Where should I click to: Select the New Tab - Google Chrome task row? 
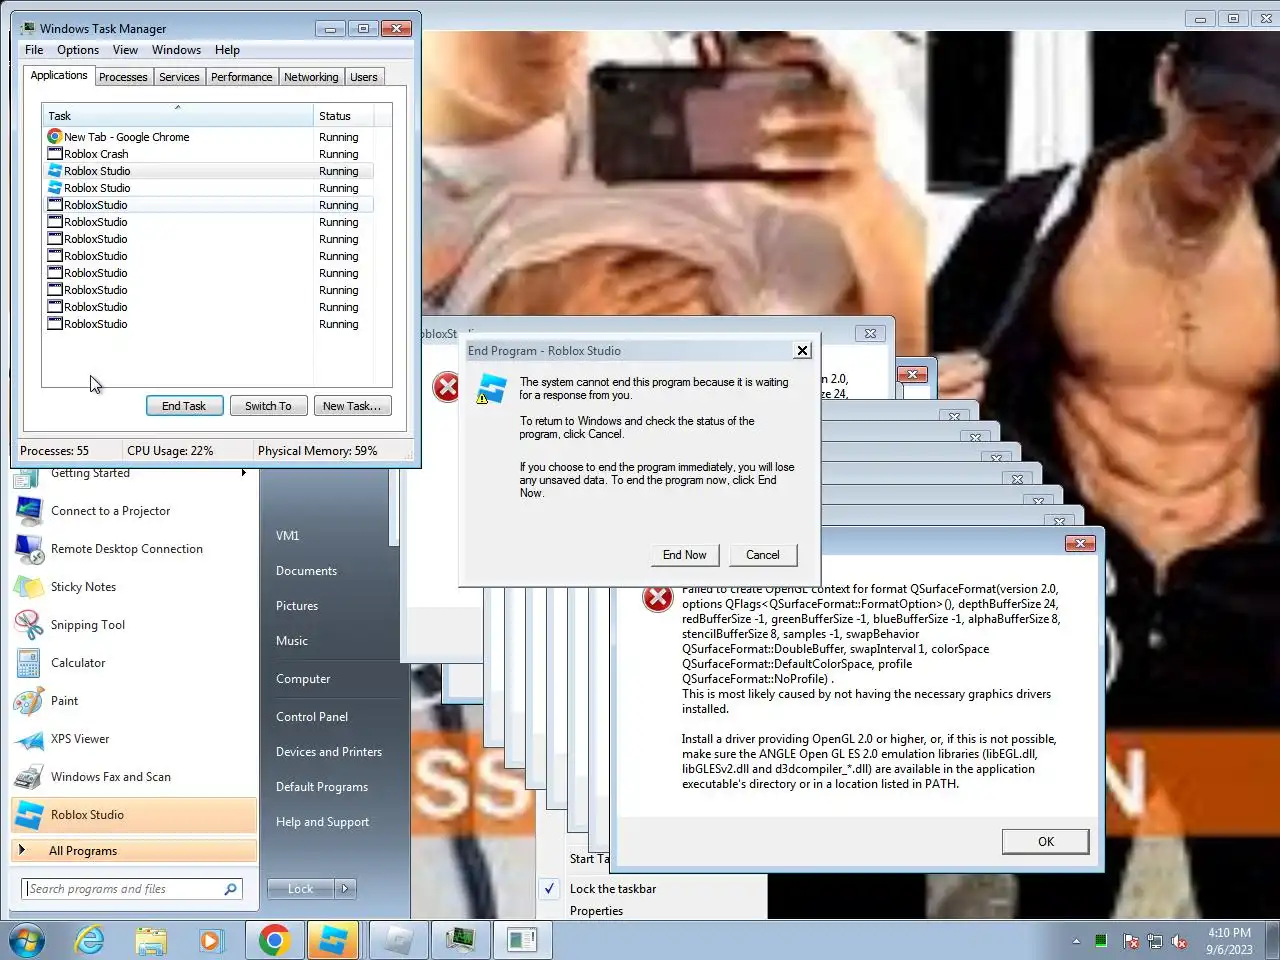click(210, 137)
